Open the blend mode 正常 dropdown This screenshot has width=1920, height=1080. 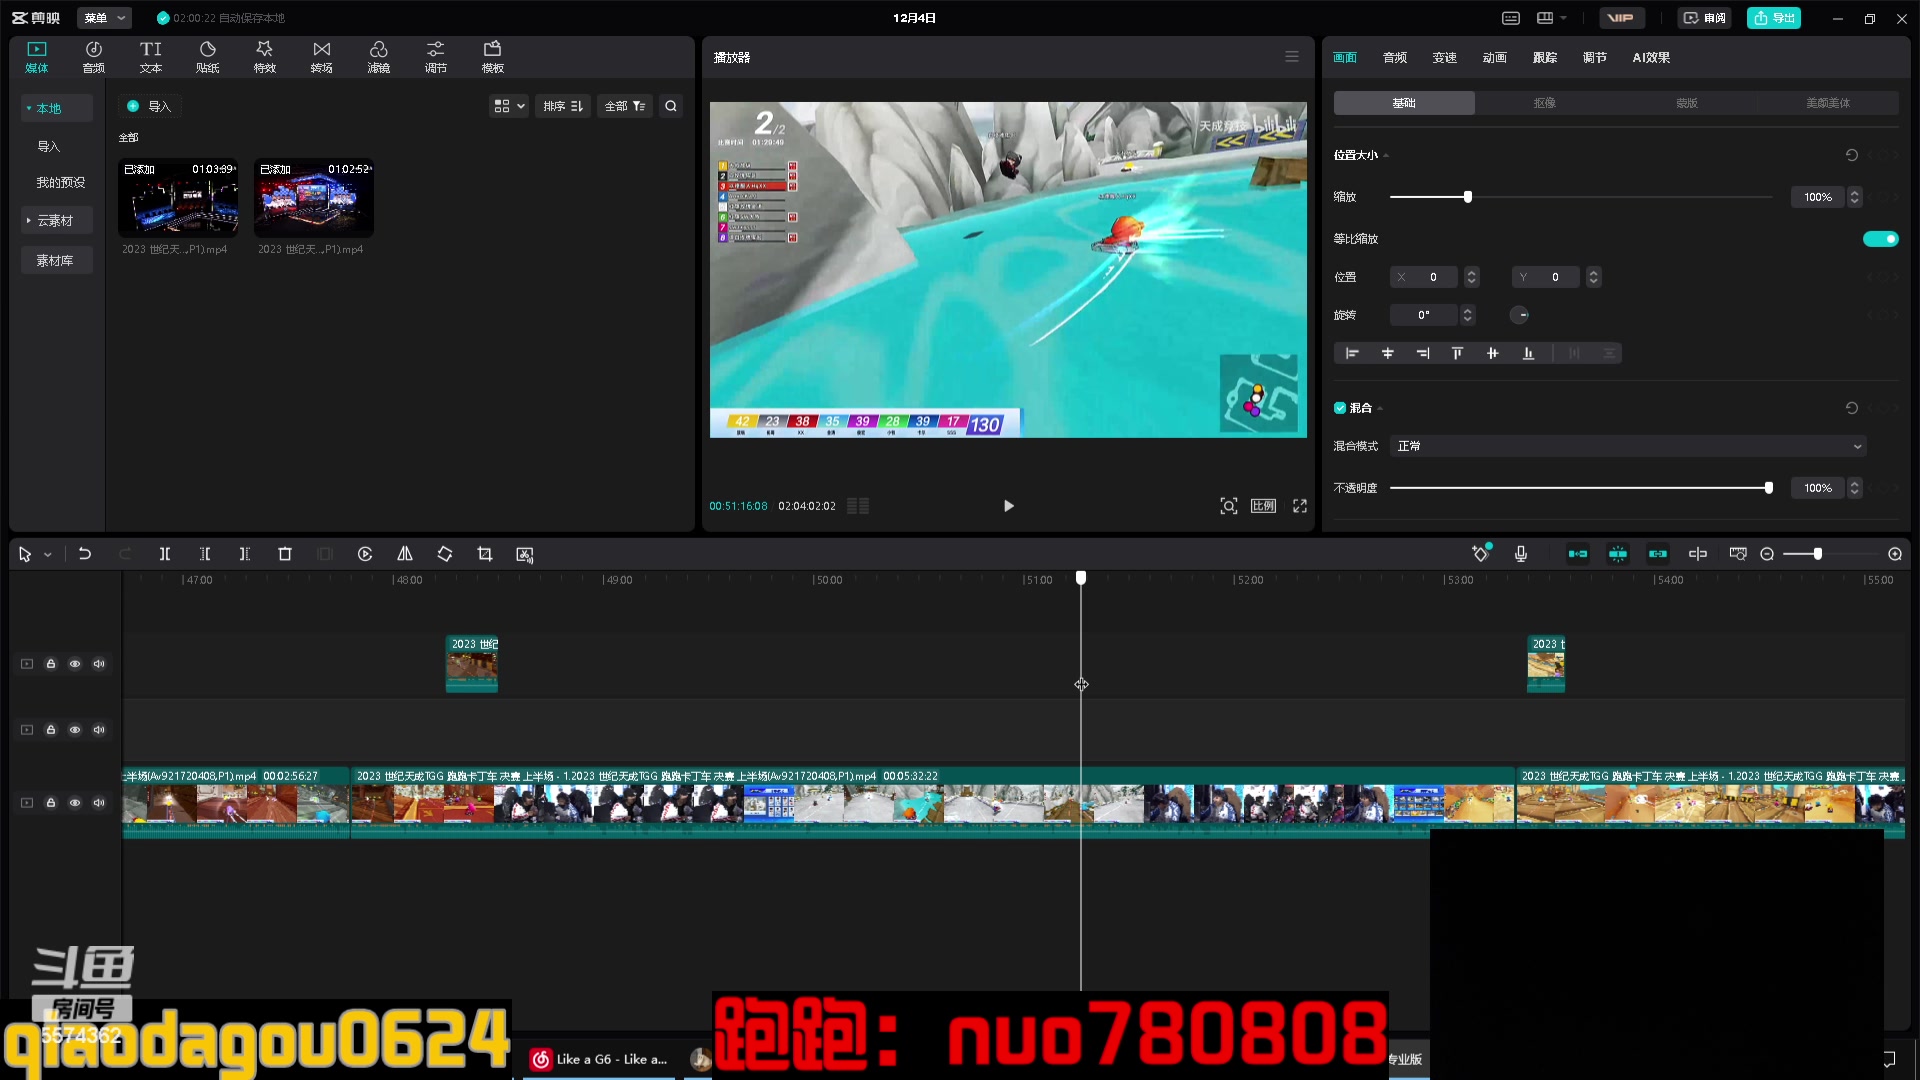point(1628,446)
